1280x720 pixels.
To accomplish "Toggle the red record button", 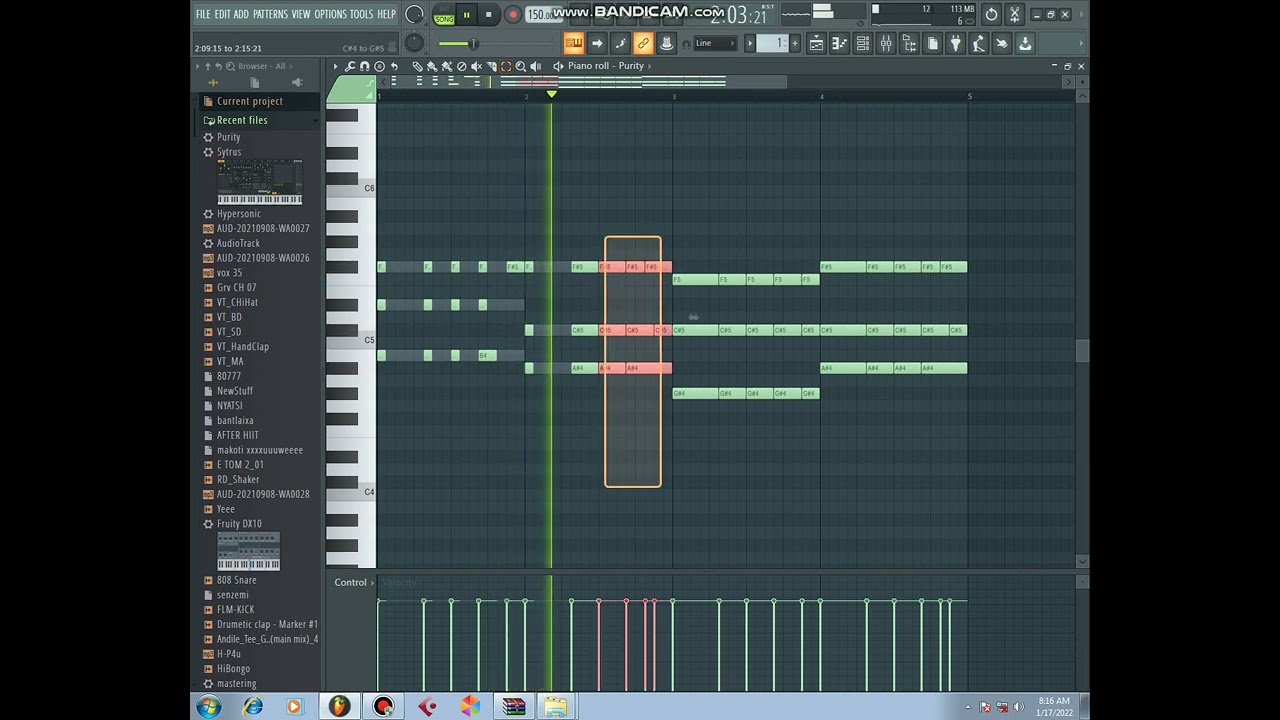I will (x=512, y=15).
